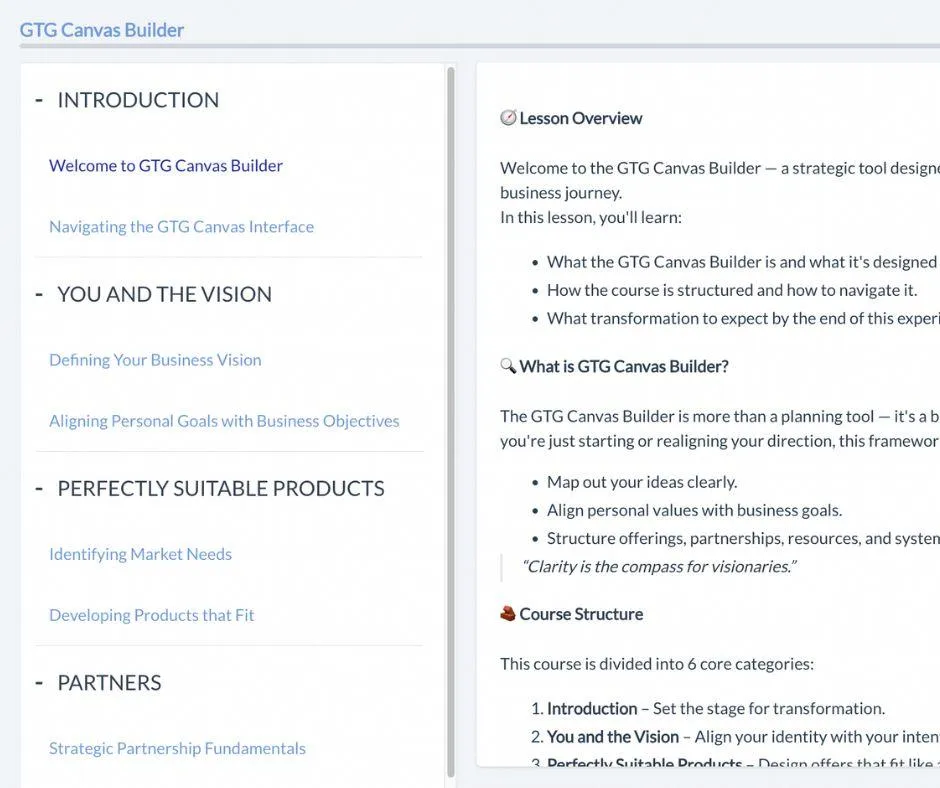Click the magnifier icon beside What is GTG

508,366
